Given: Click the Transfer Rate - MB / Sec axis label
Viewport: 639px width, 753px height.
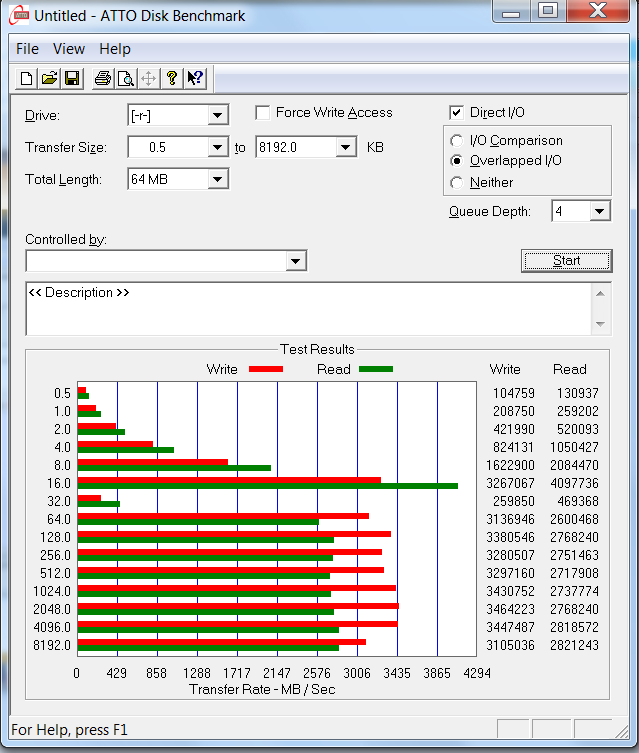Looking at the screenshot, I should coord(262,690).
